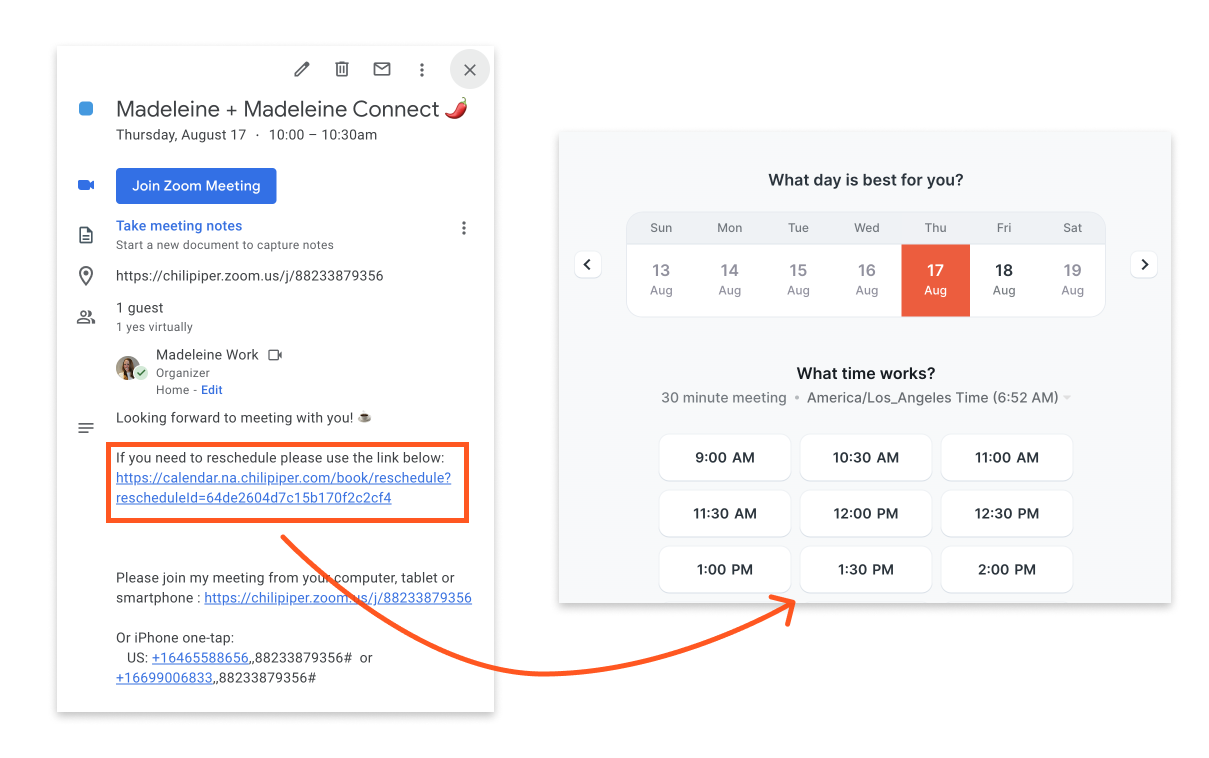The height and width of the screenshot is (758, 1209).
Task: Choose the 10:30 AM time slot
Action: [x=866, y=458]
